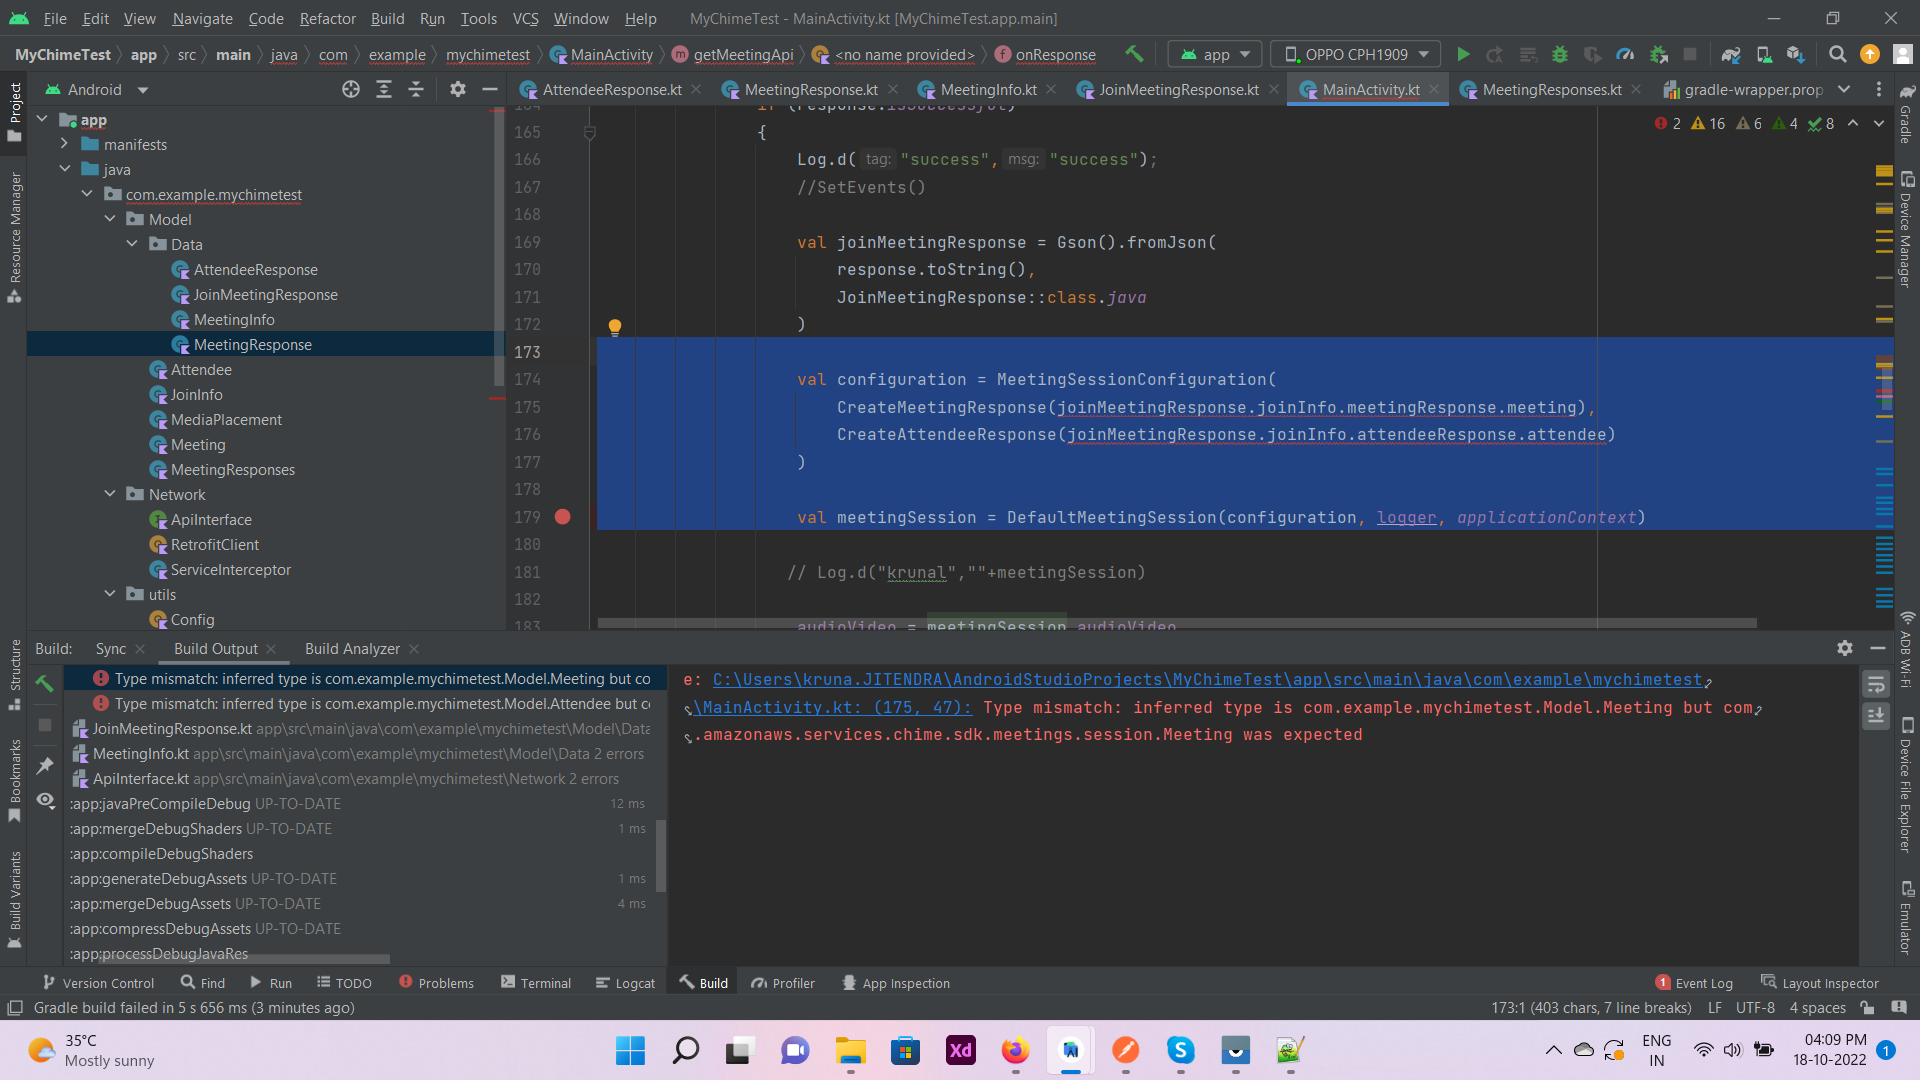Viewport: 1920px width, 1080px height.
Task: Debug the app using the bug icon
Action: click(x=1560, y=54)
